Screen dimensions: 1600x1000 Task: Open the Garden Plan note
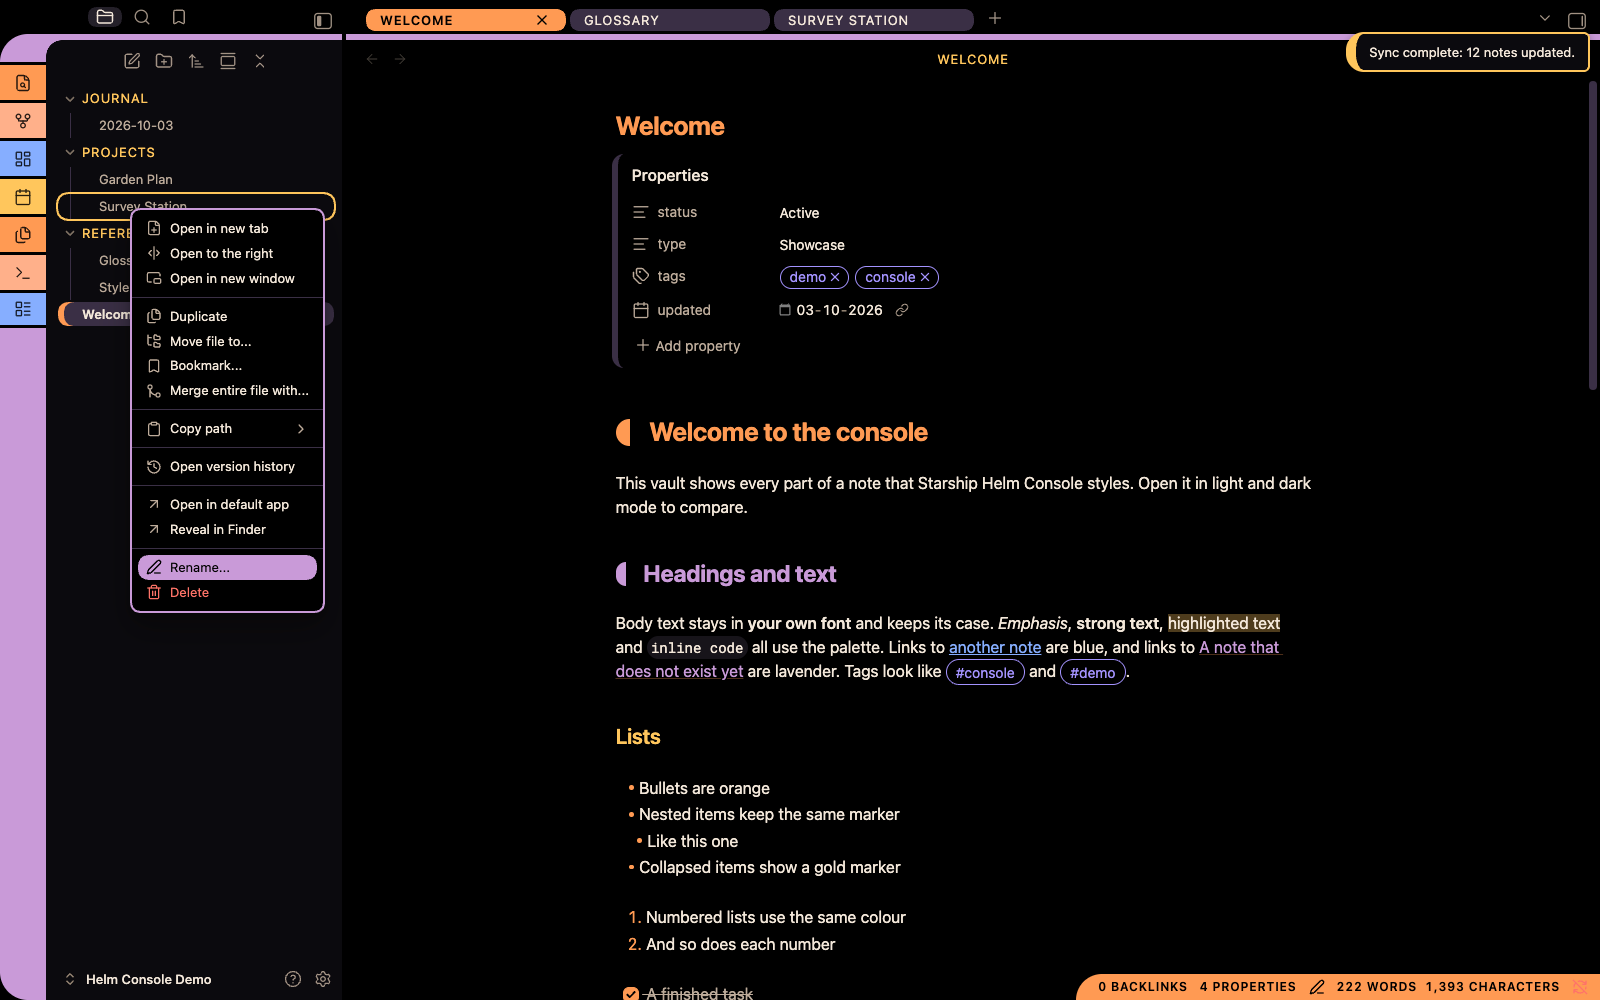point(136,180)
